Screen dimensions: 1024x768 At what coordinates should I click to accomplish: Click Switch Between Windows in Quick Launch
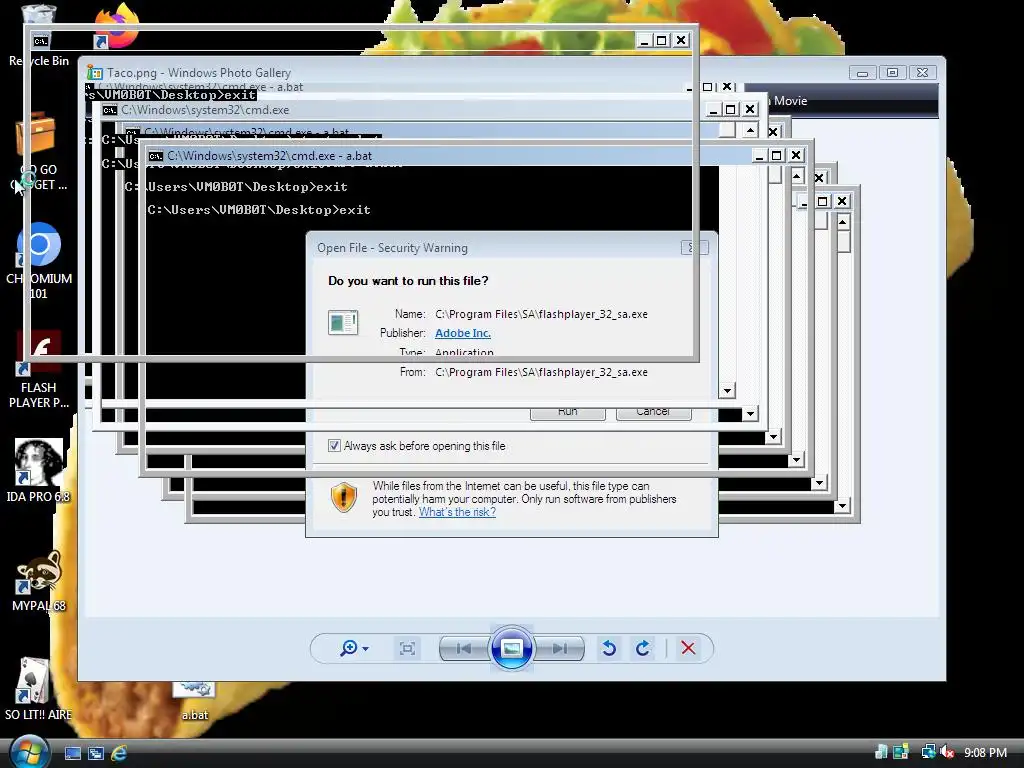point(95,754)
